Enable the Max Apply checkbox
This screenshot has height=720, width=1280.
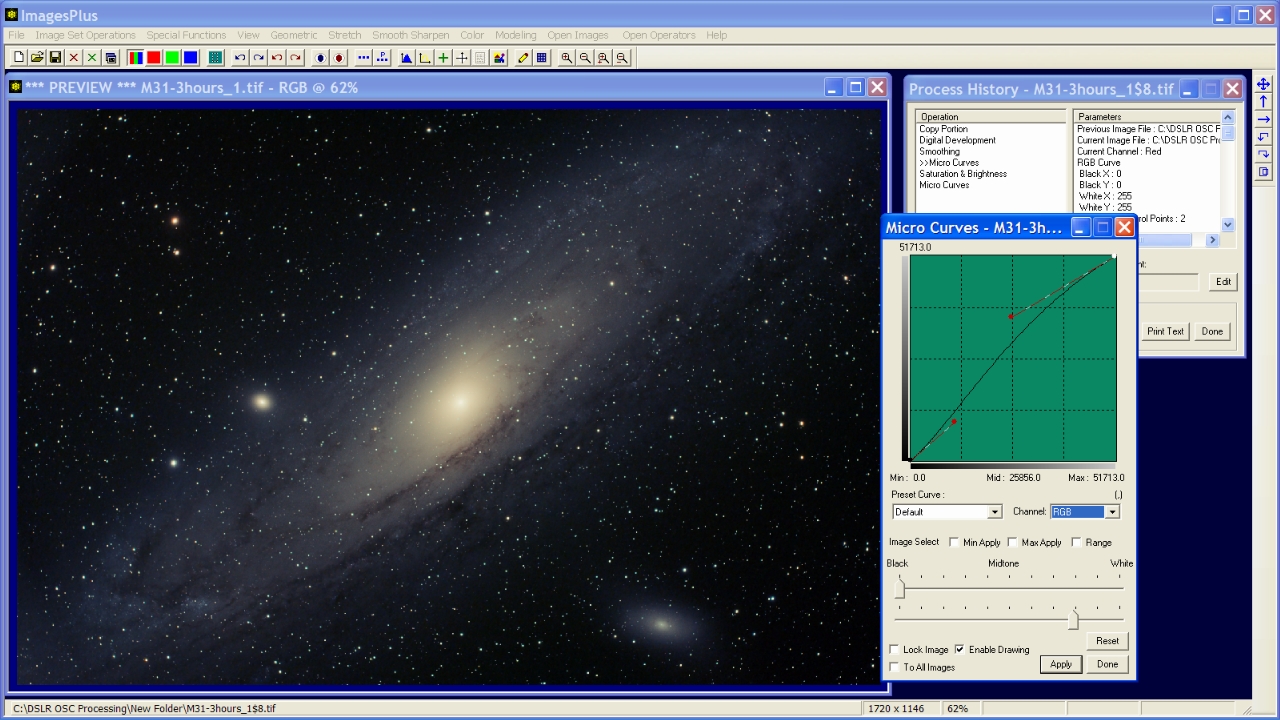pyautogui.click(x=1013, y=542)
